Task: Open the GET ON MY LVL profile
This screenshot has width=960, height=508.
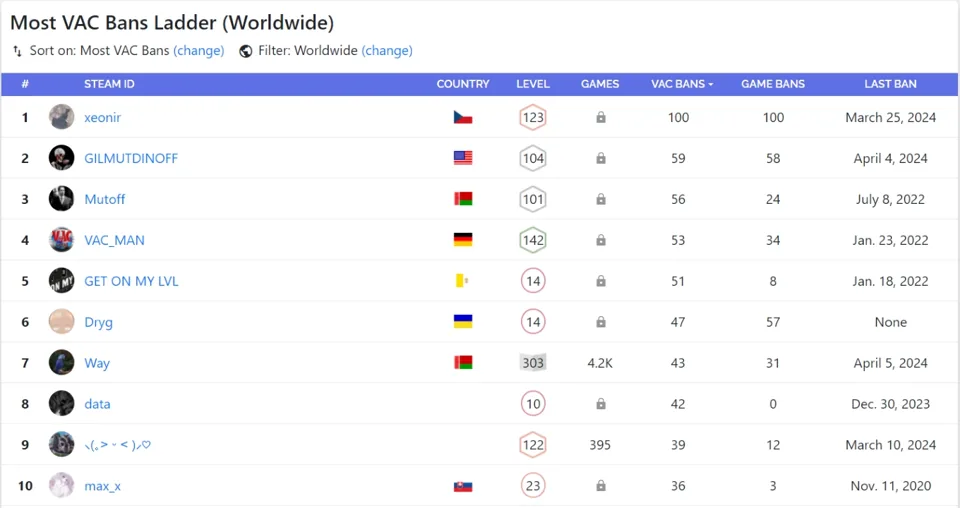Action: [131, 281]
